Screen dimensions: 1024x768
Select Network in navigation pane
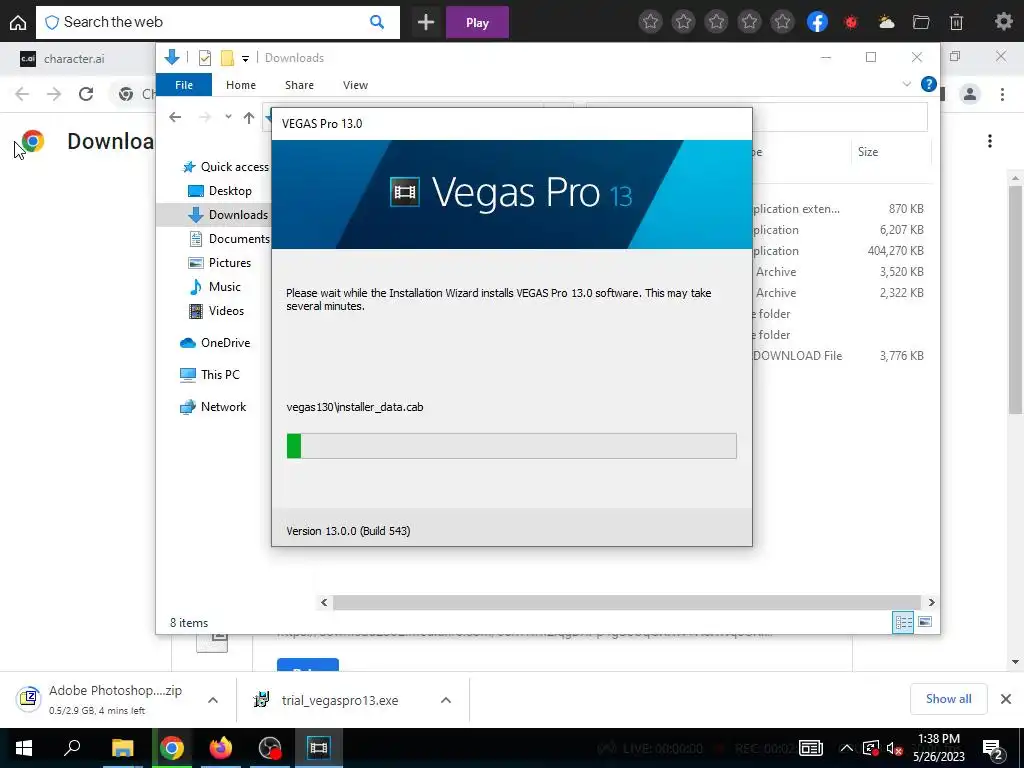213,407
